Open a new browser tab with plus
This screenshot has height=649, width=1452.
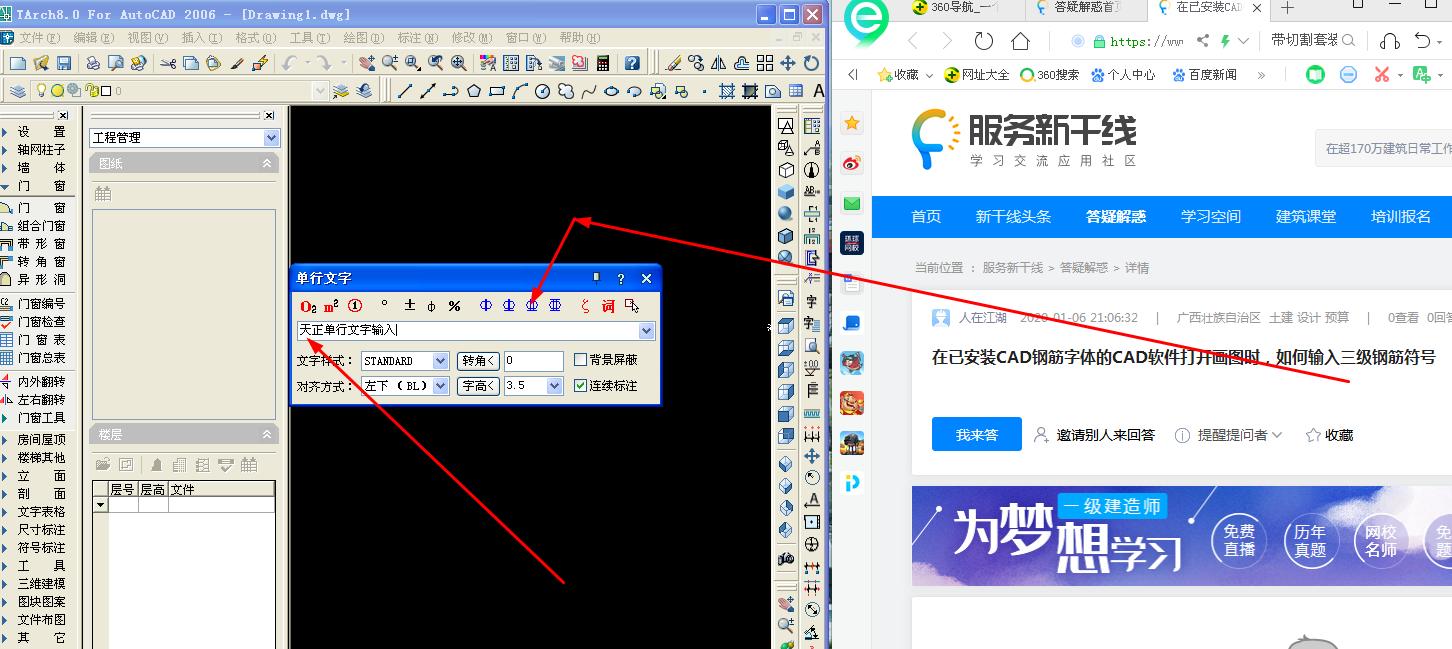[x=1287, y=8]
